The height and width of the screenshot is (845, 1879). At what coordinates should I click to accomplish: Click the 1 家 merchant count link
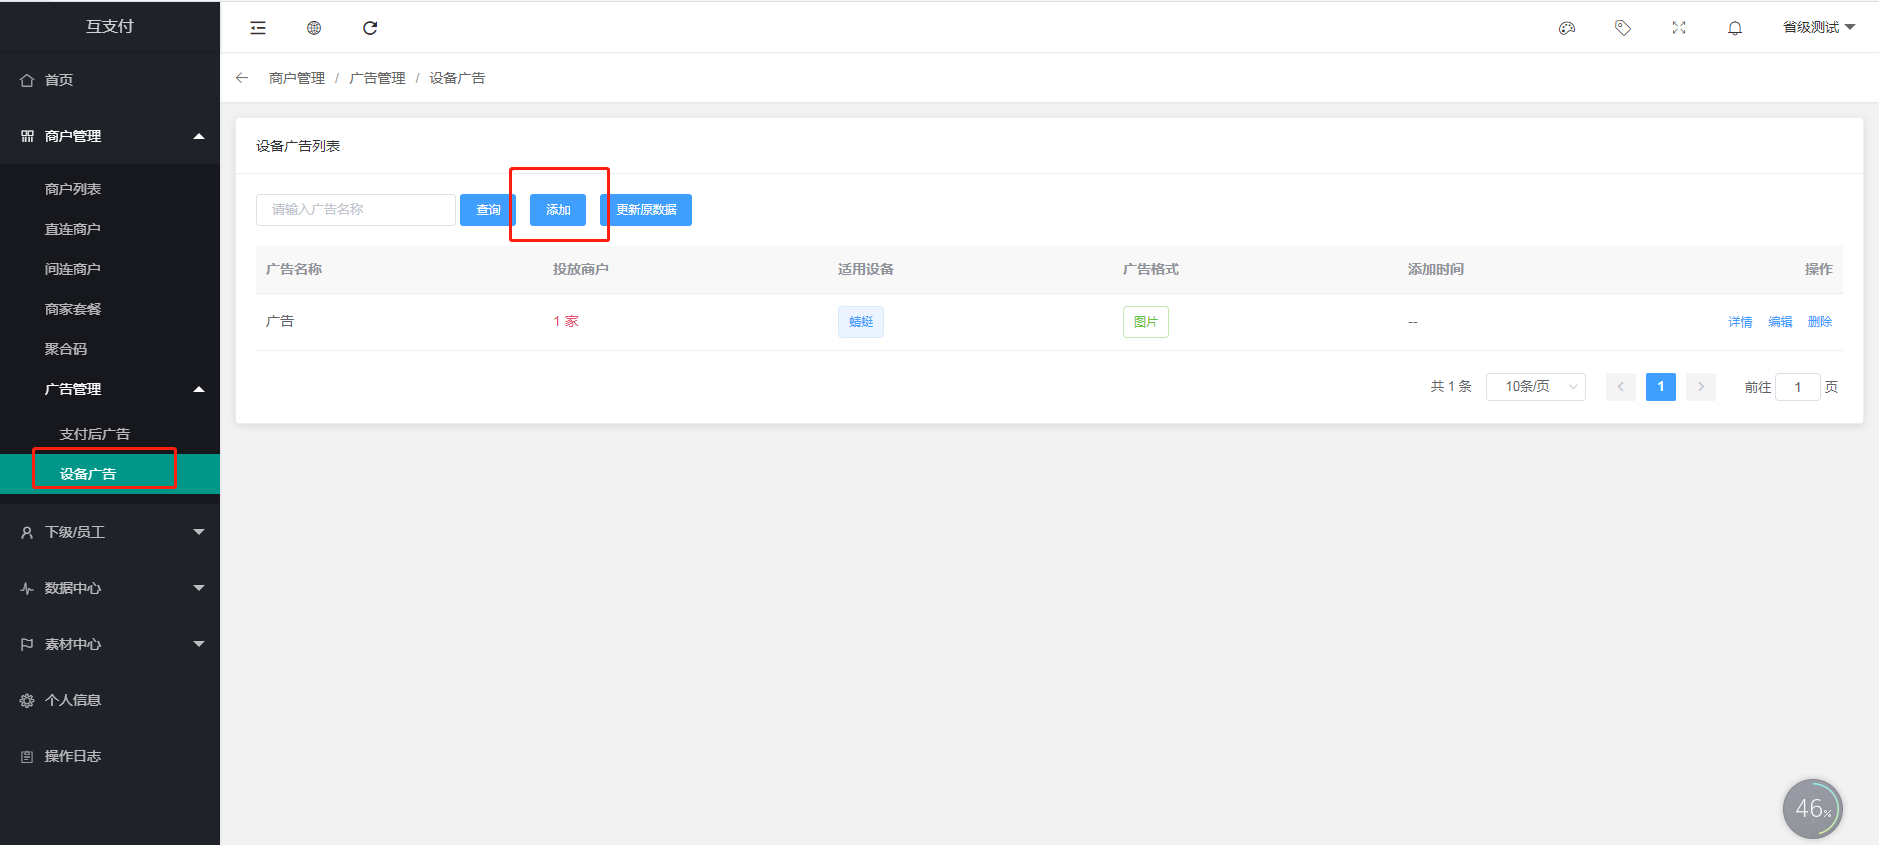(566, 321)
